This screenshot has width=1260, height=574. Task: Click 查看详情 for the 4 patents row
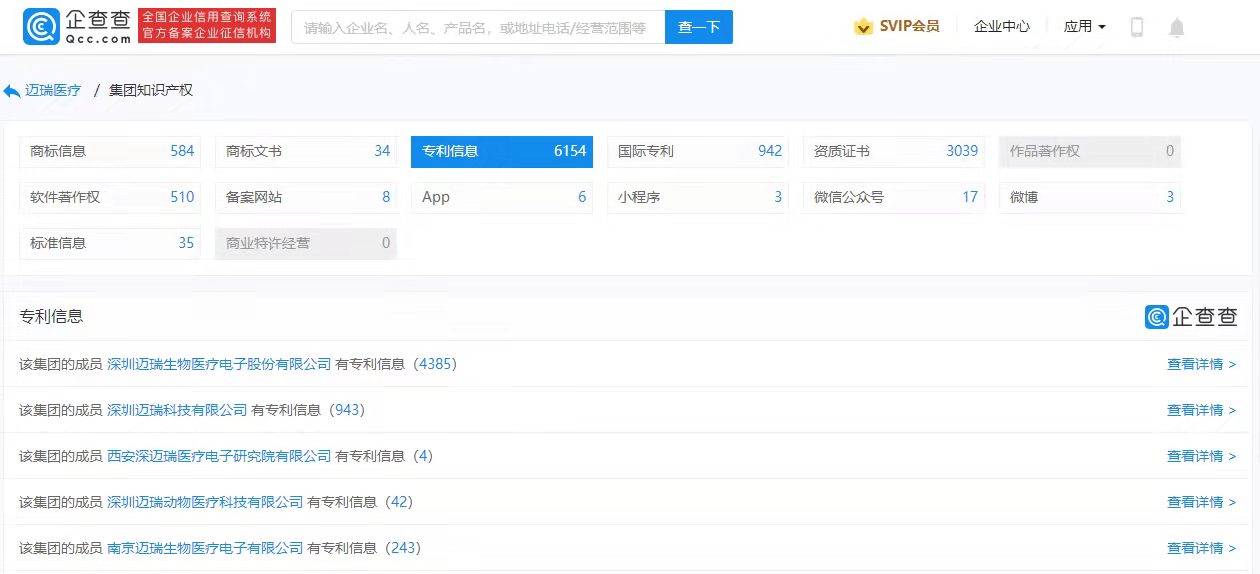point(1202,456)
